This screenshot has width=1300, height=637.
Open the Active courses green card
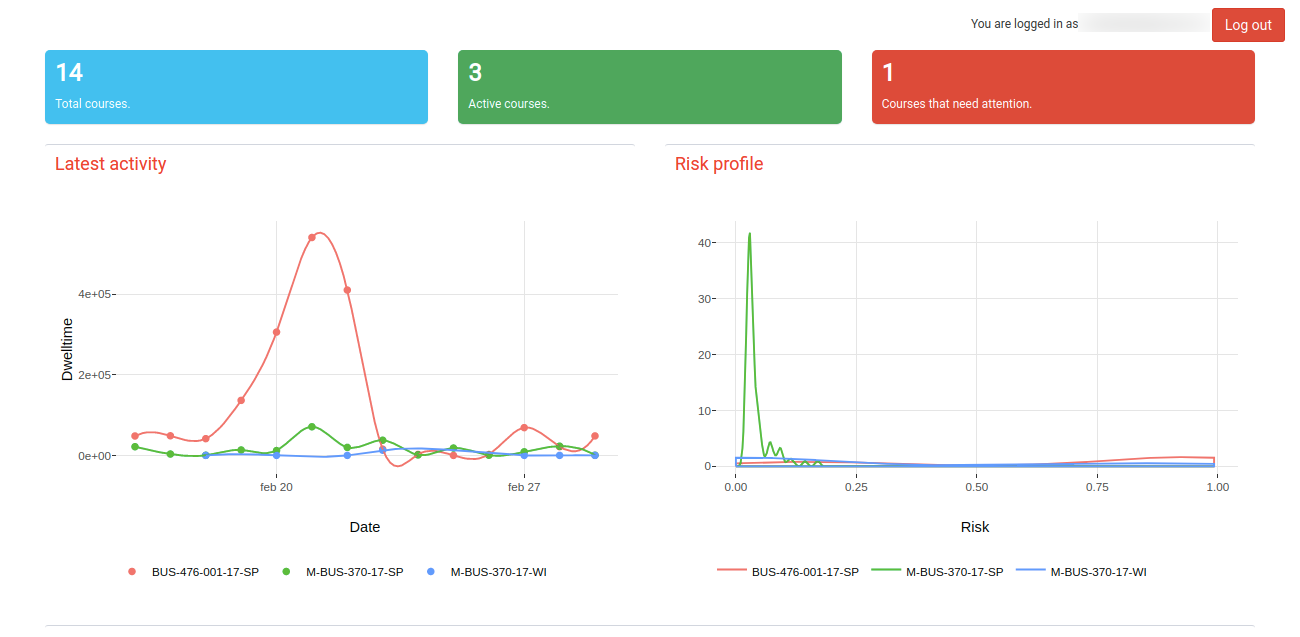coord(650,87)
